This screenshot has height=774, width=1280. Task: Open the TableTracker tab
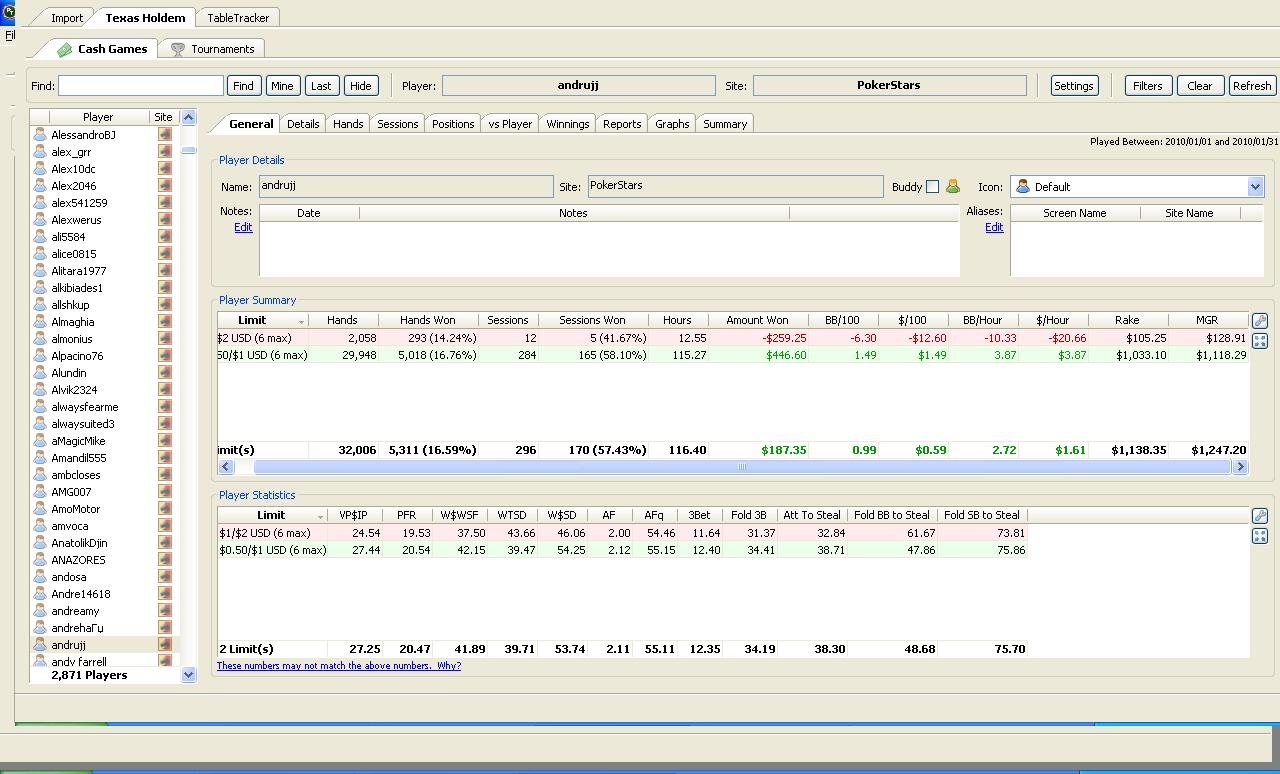coord(238,18)
